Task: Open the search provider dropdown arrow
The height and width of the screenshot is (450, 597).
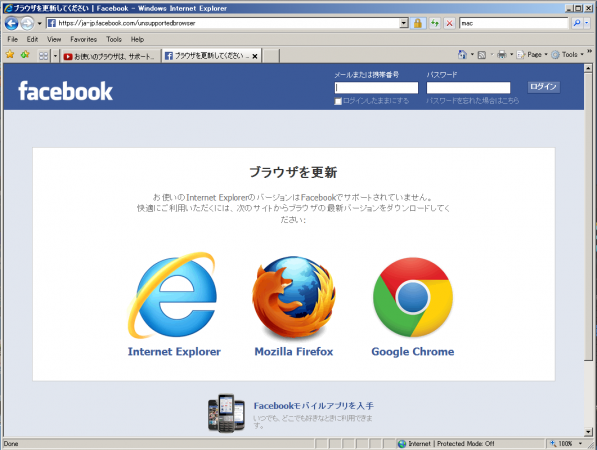Action: click(x=587, y=23)
